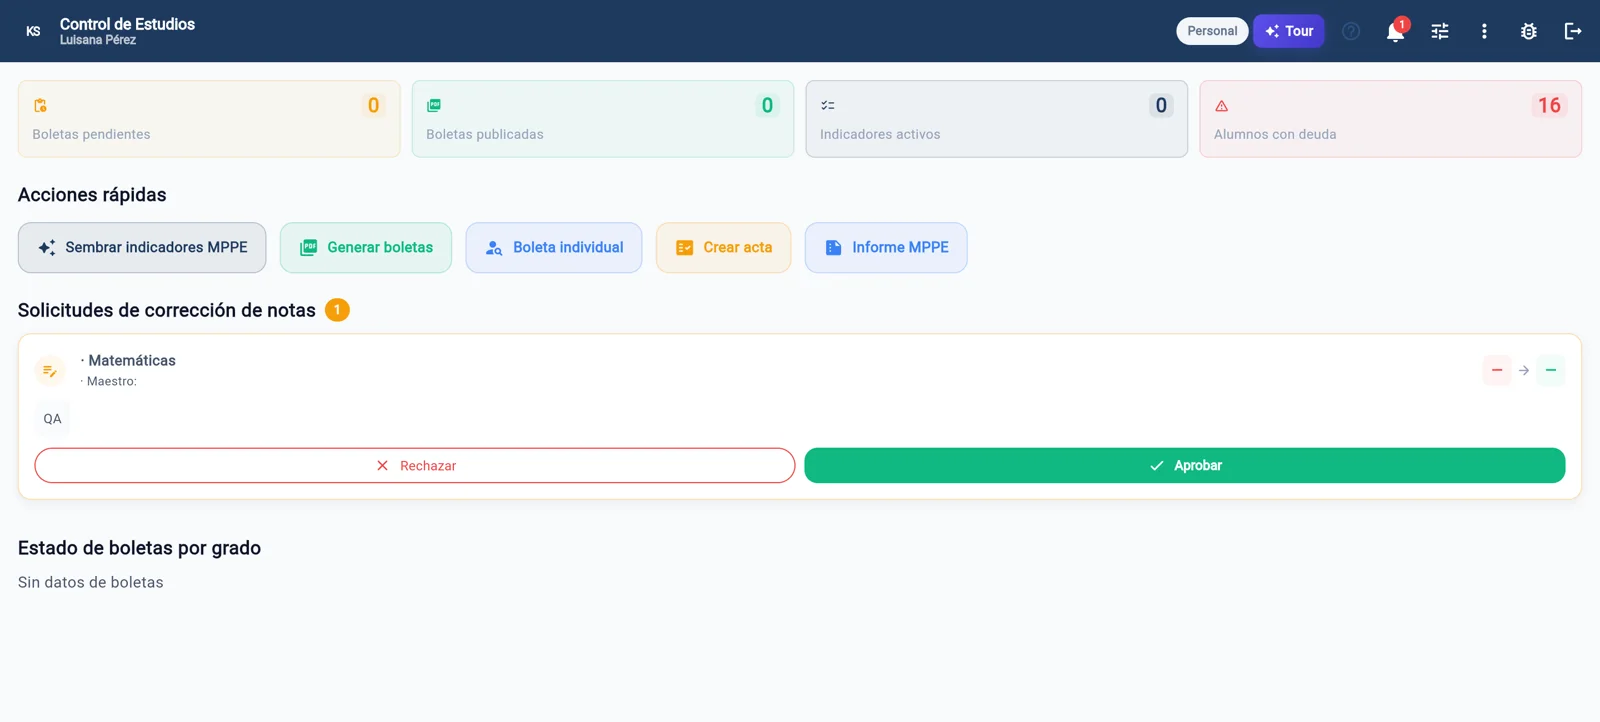The height and width of the screenshot is (722, 1600).
Task: Start the Tour
Action: 1289,31
